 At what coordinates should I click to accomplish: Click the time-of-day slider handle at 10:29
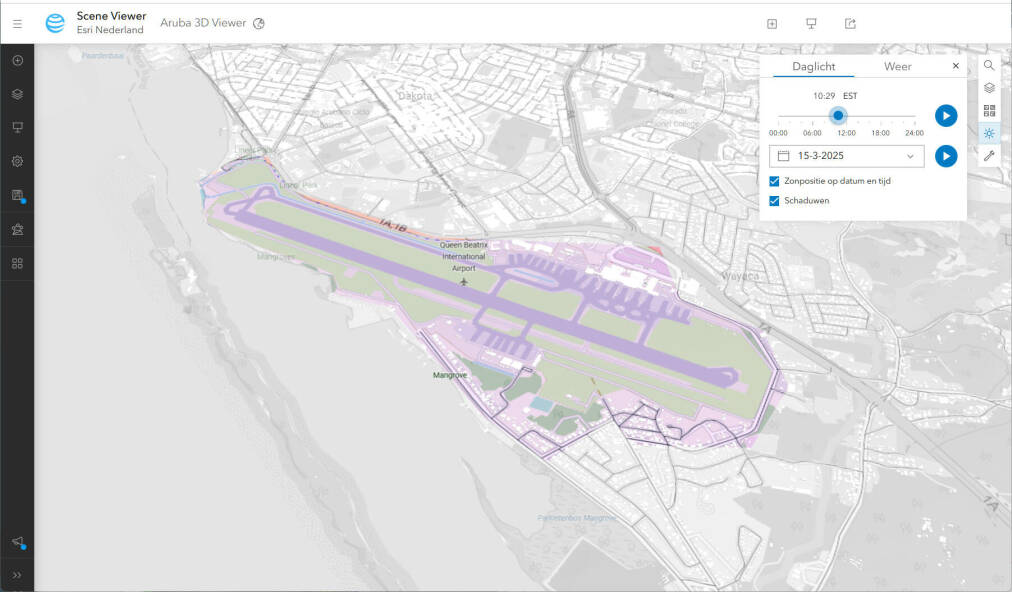[838, 115]
